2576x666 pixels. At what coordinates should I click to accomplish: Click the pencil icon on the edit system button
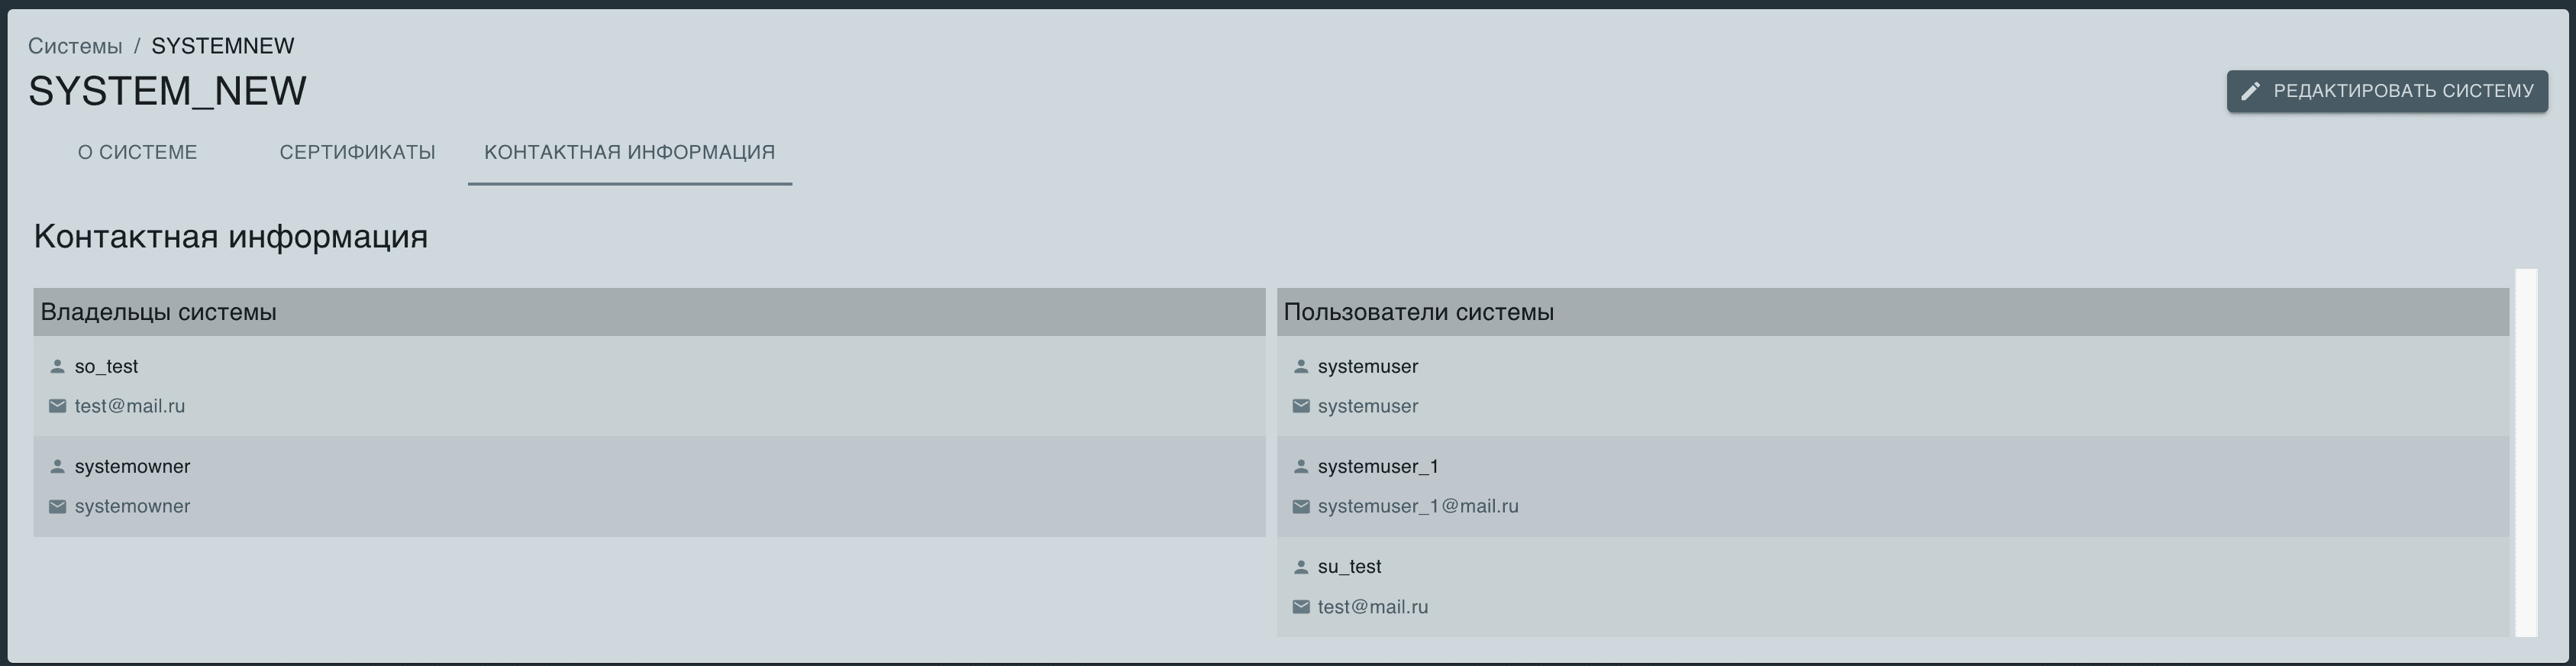tap(2250, 91)
